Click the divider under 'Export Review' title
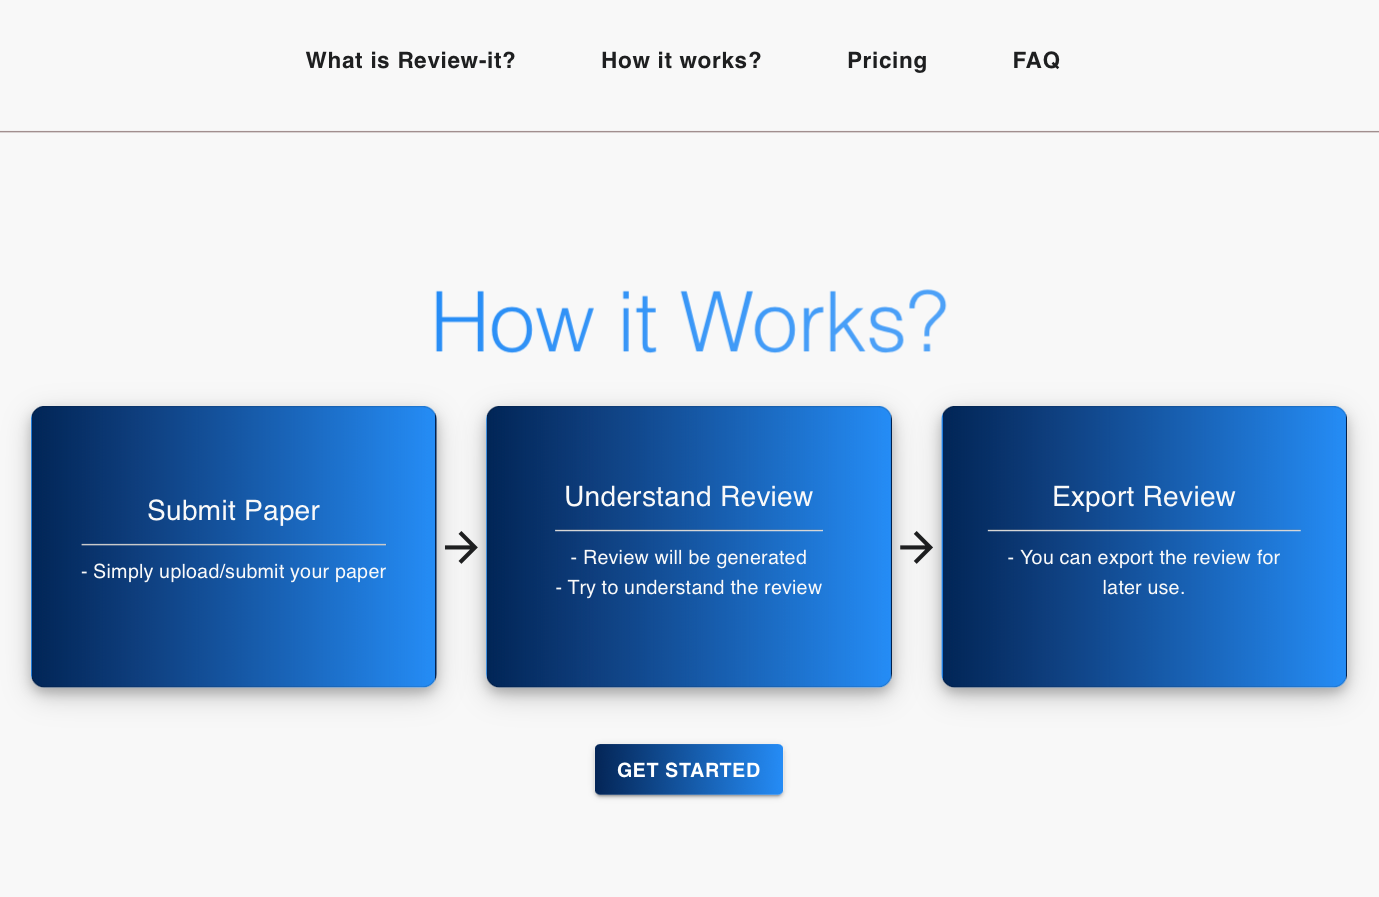The image size is (1379, 897). (x=1143, y=530)
